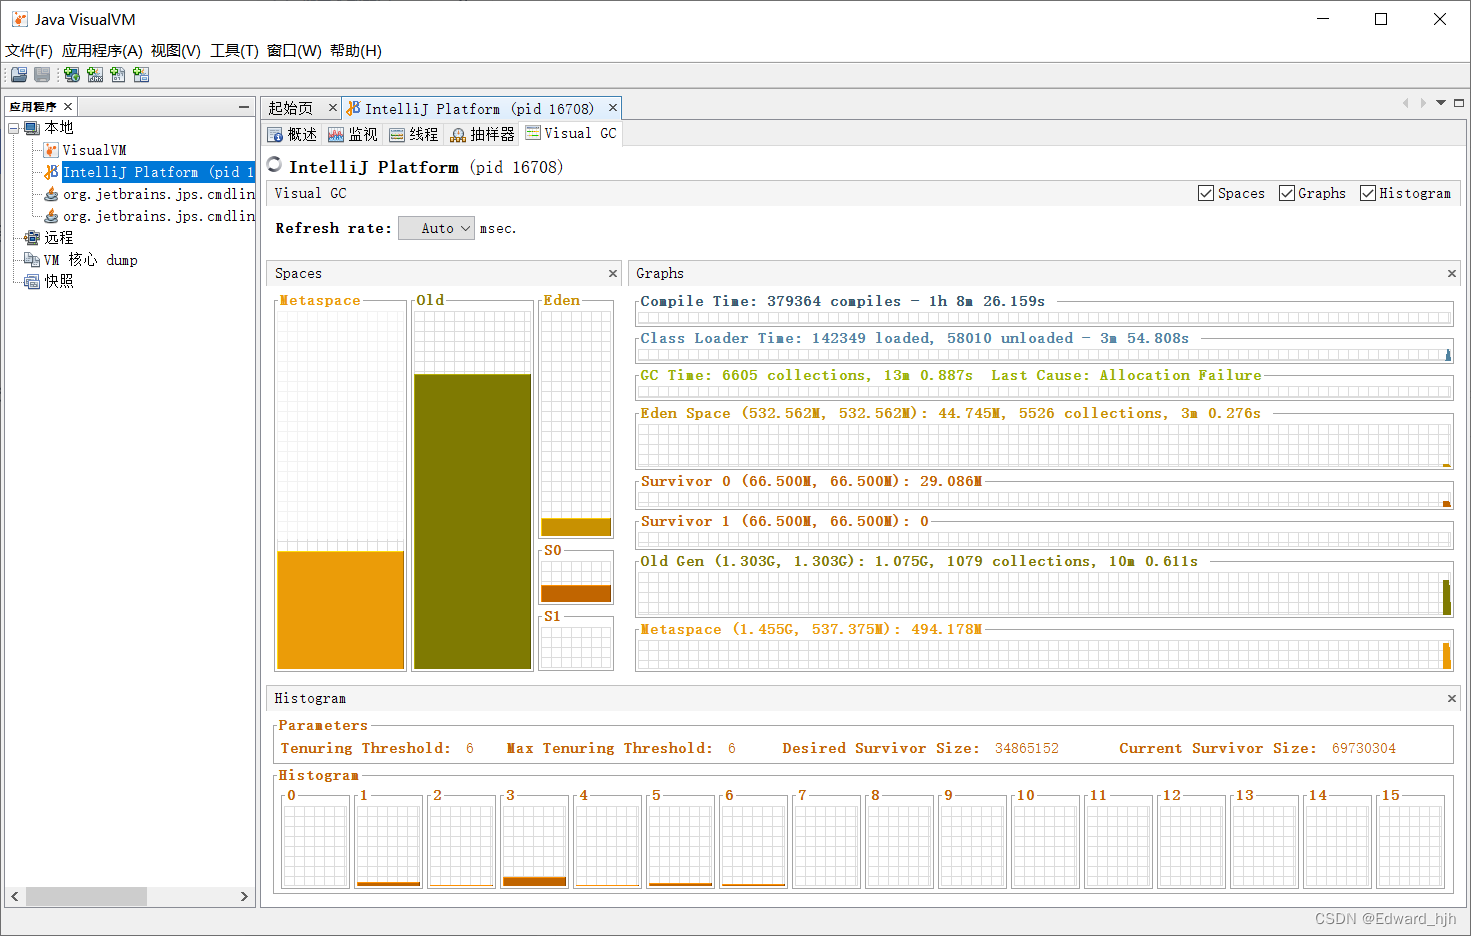Image resolution: width=1471 pixels, height=936 pixels.
Task: Select the Visual GC tab
Action: (571, 134)
